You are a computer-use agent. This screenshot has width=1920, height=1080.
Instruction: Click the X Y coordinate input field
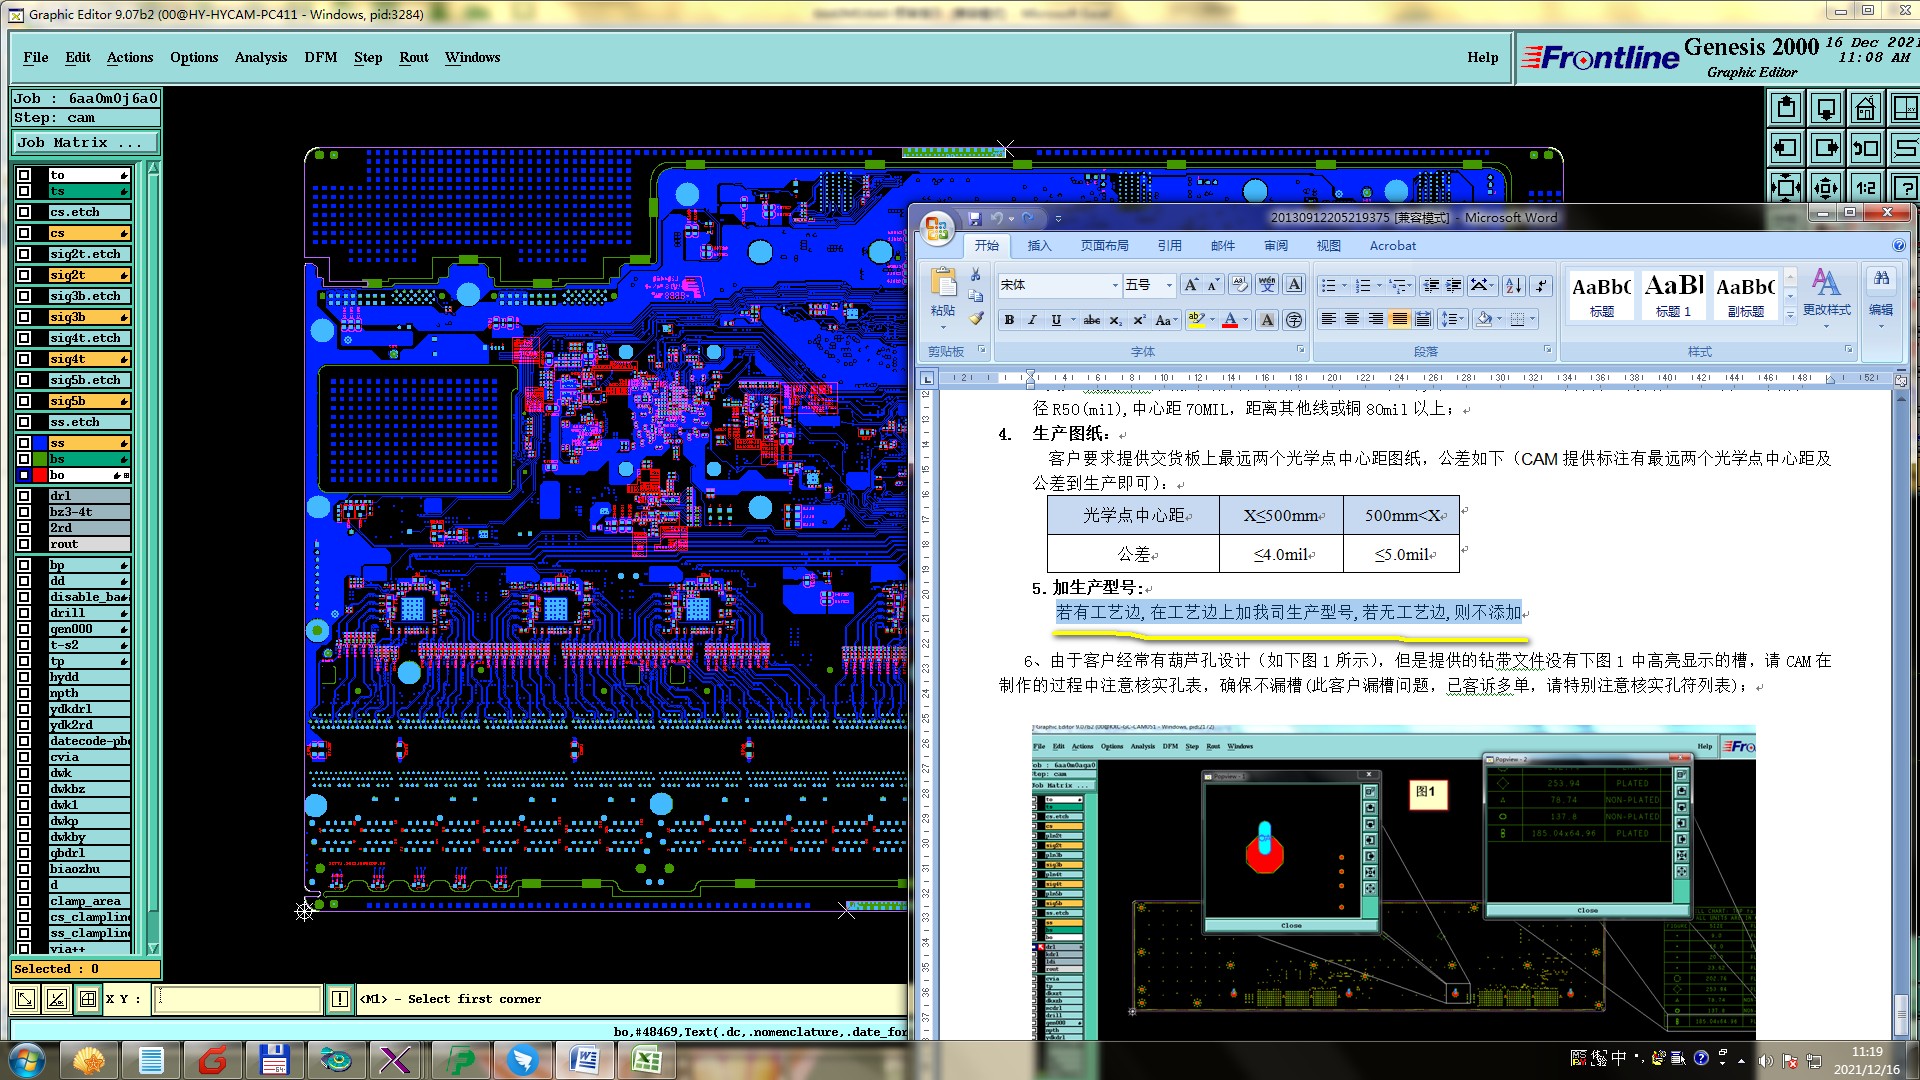[x=238, y=998]
